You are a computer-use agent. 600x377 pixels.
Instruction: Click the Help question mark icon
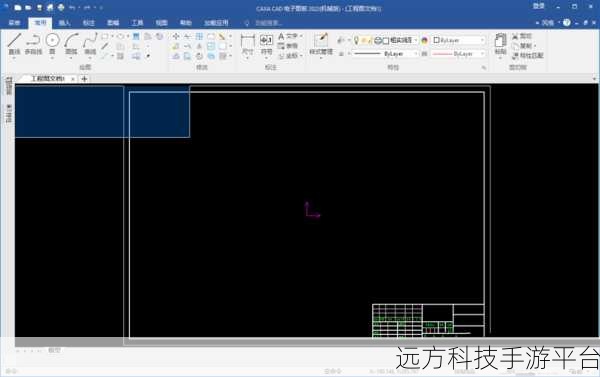567,23
